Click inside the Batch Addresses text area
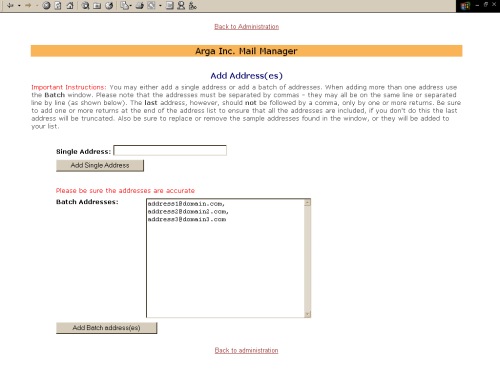 click(225, 258)
